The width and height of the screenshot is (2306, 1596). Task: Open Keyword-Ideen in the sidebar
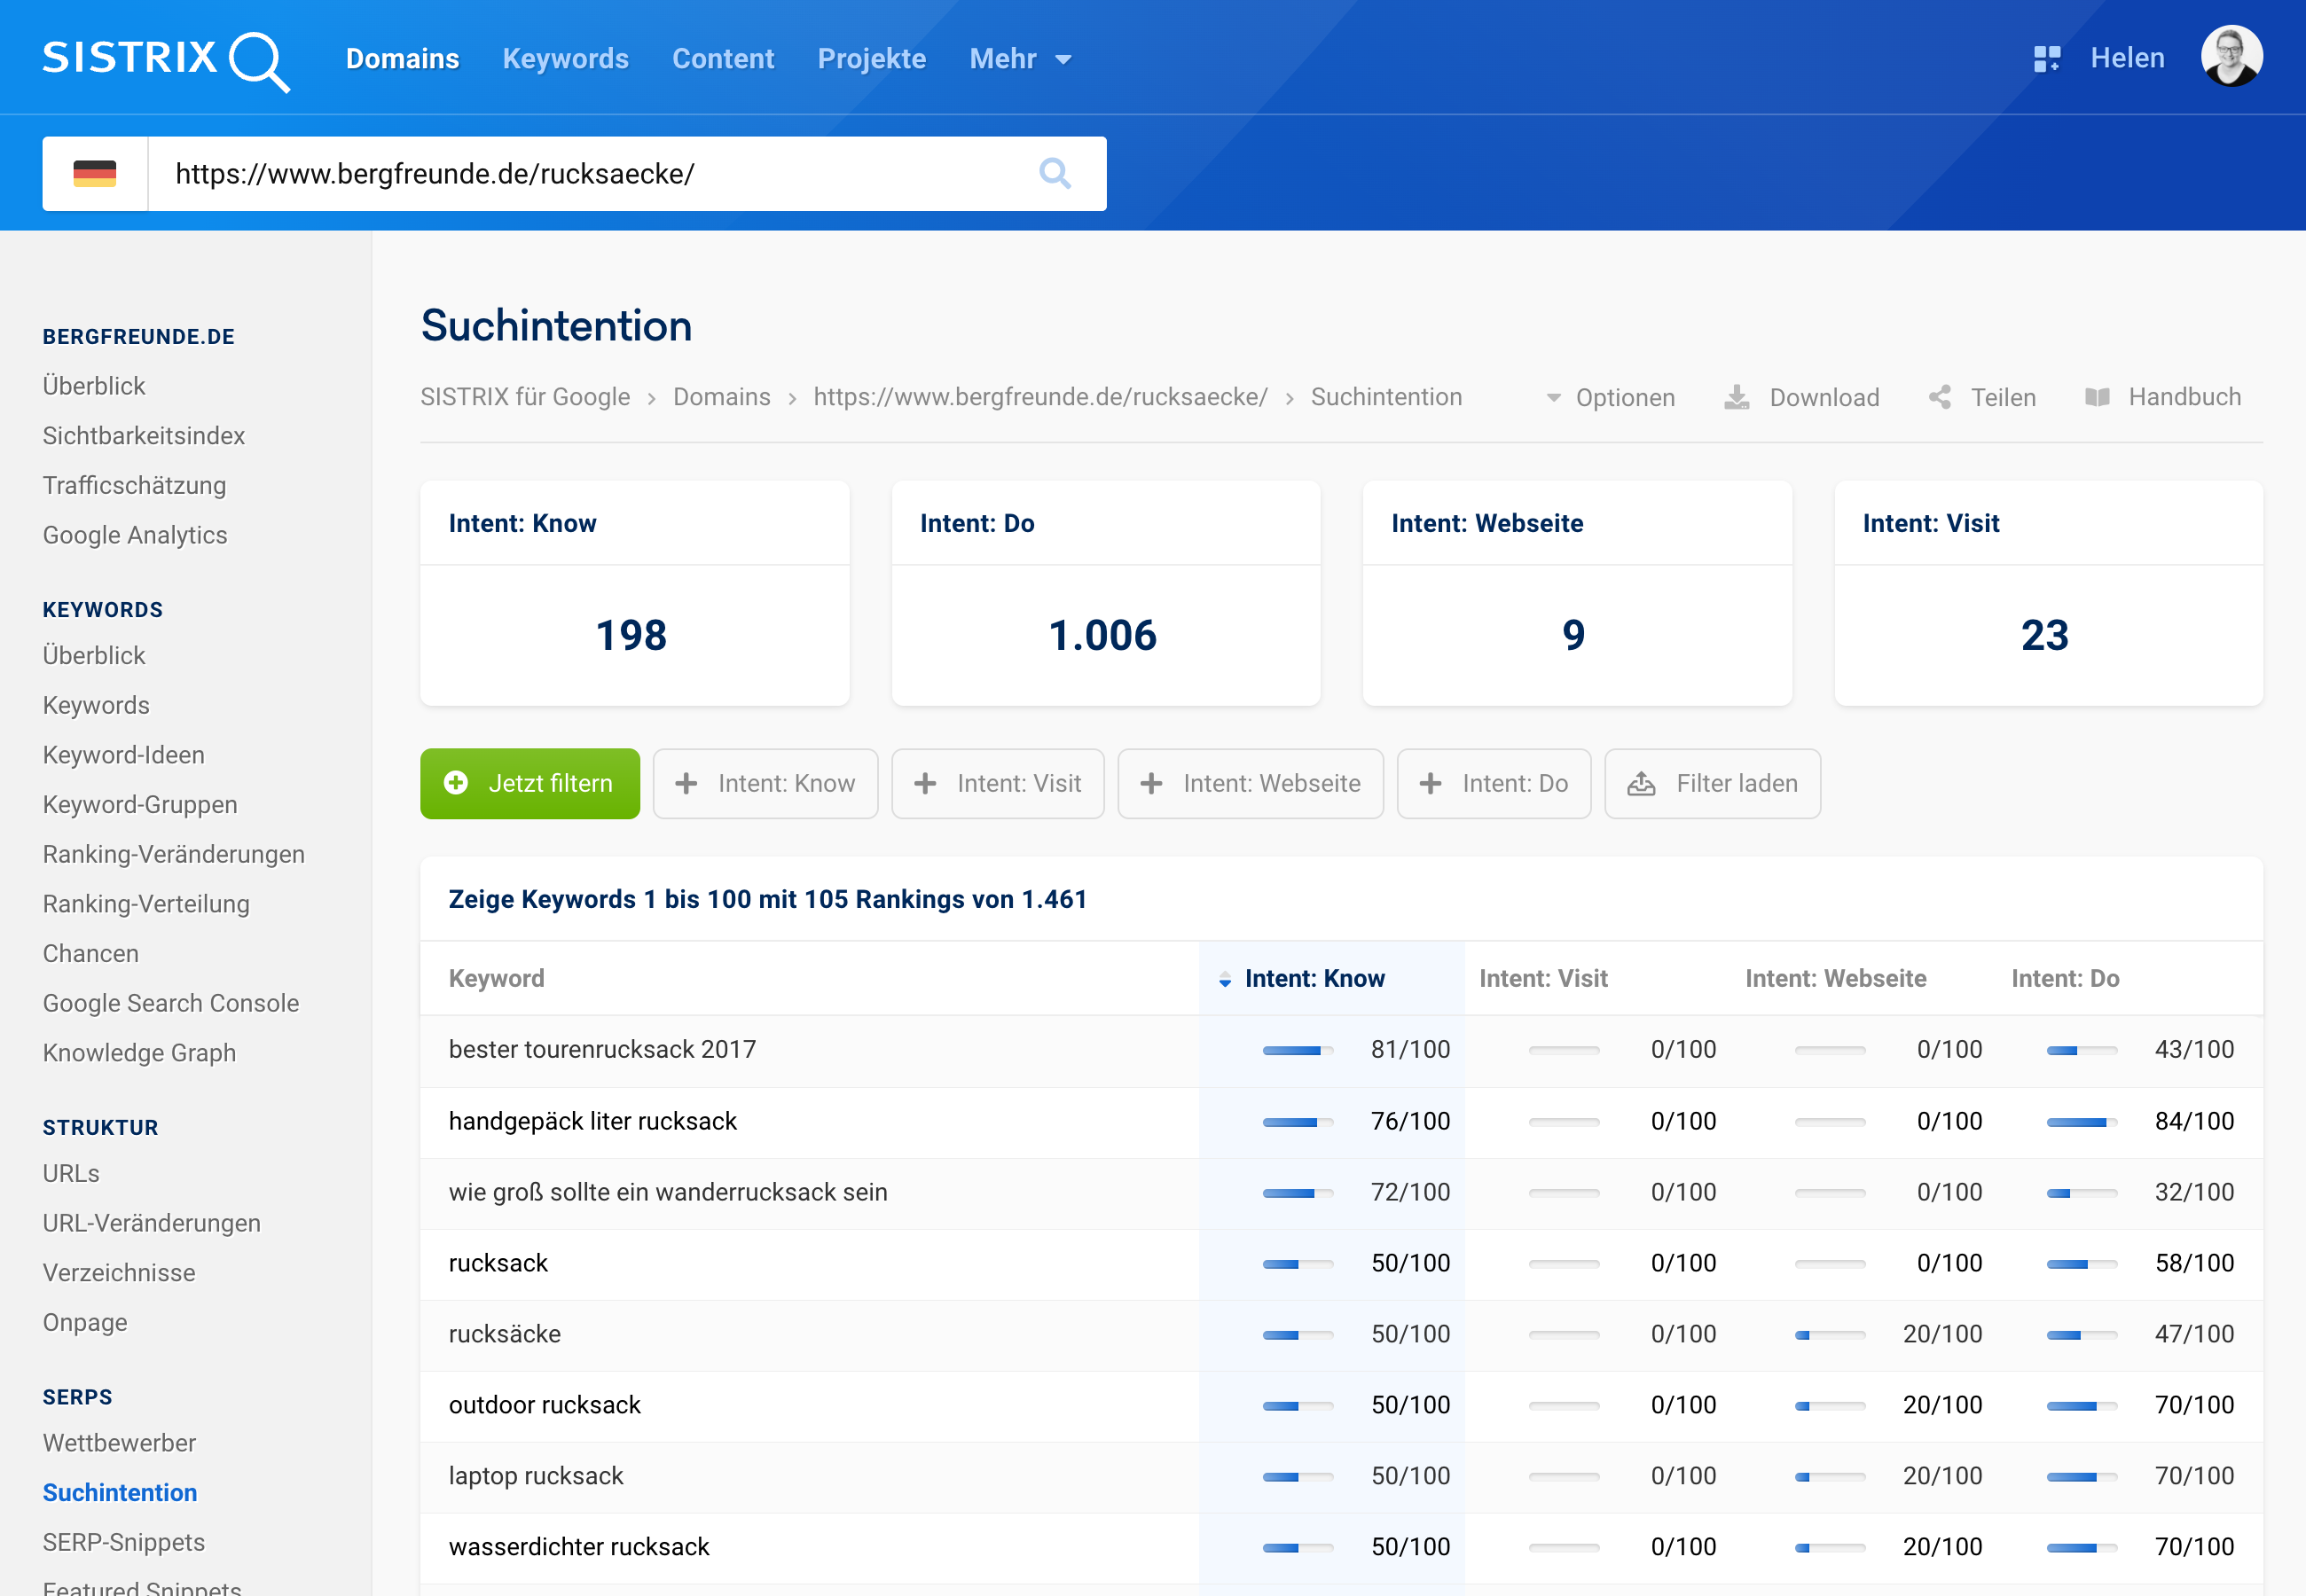click(x=124, y=756)
